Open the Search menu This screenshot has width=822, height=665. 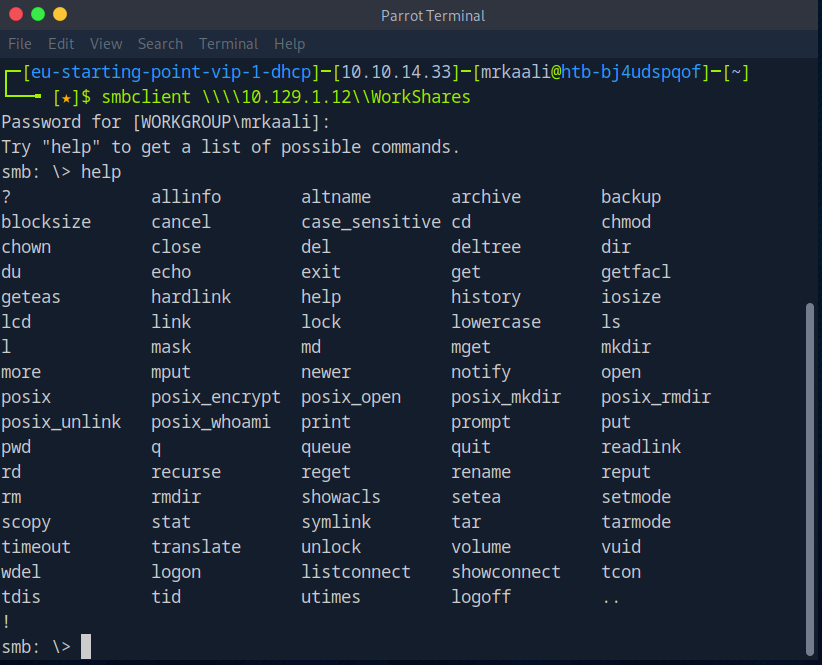pos(160,44)
